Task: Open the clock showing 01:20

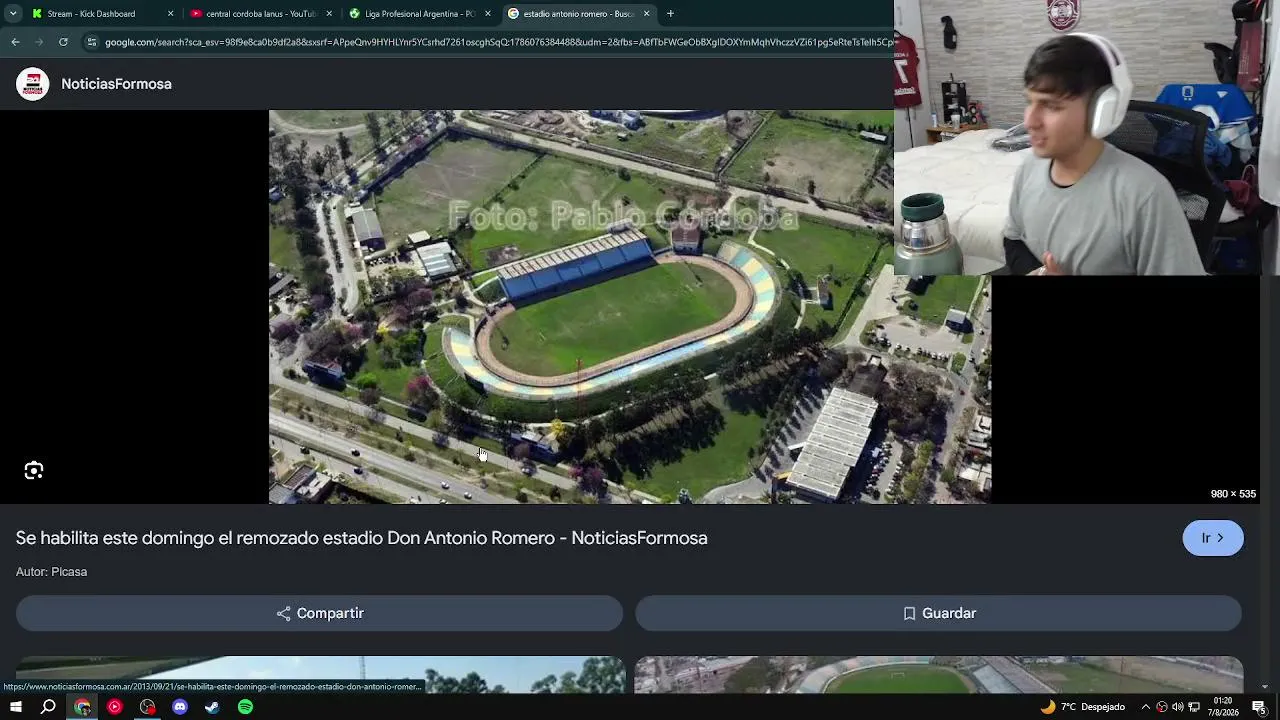Action: point(1223,707)
